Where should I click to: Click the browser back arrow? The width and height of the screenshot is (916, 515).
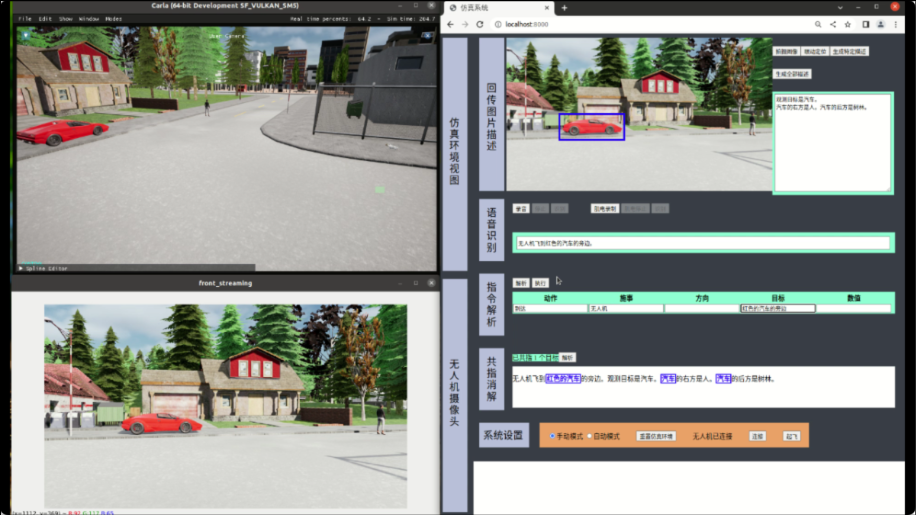click(451, 24)
